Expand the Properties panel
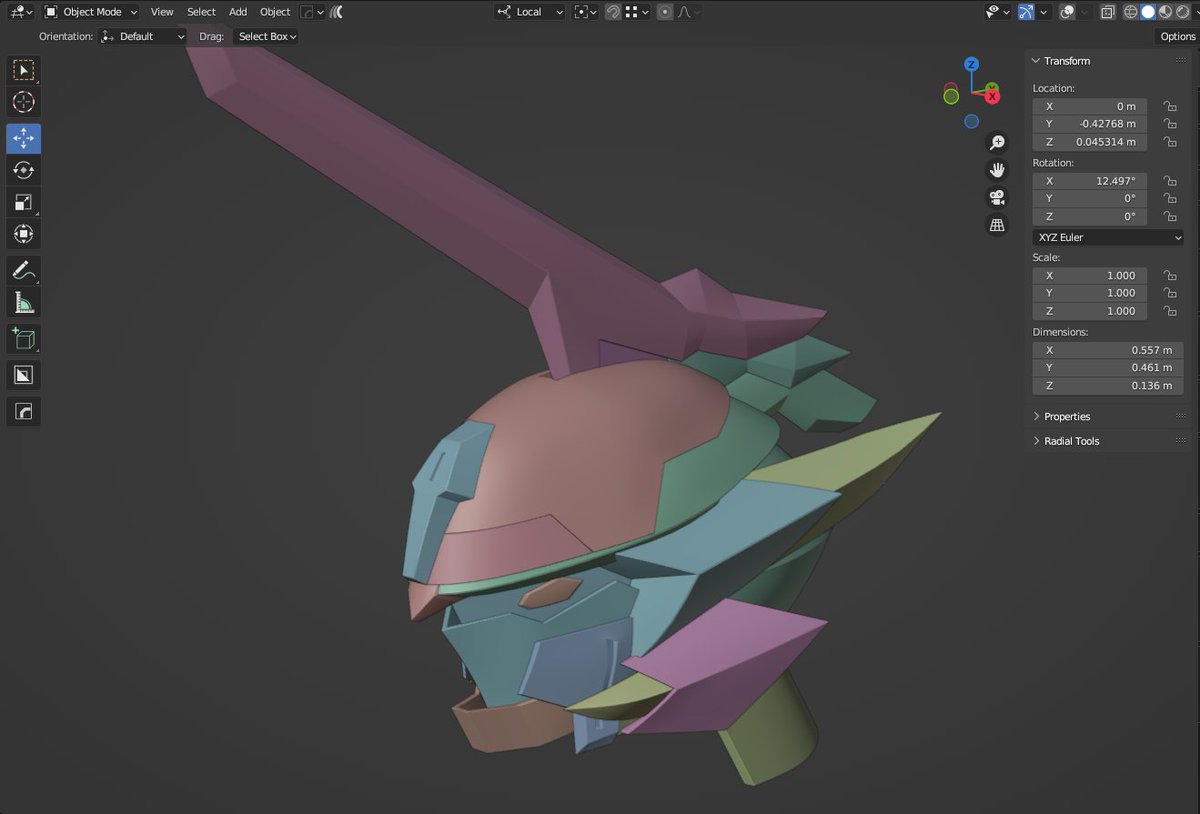 1066,416
